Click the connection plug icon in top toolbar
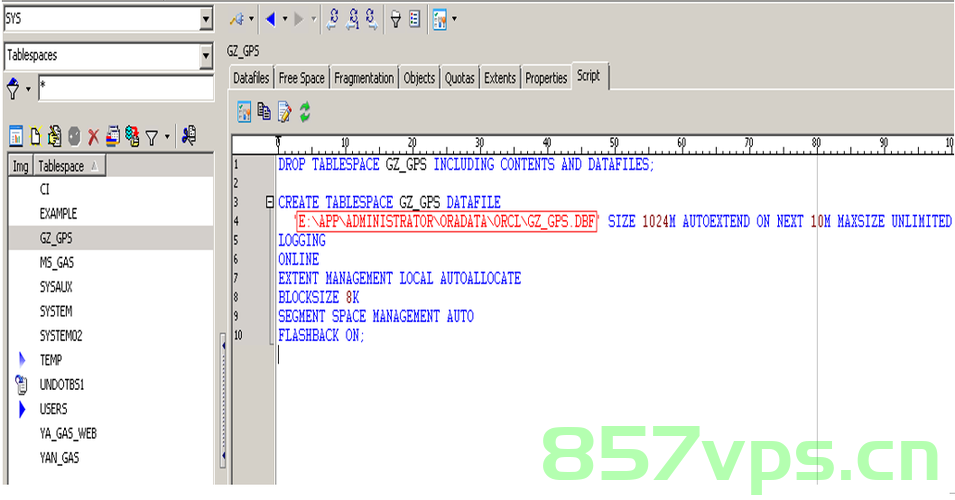Screen dimensions: 955x500 (236, 19)
